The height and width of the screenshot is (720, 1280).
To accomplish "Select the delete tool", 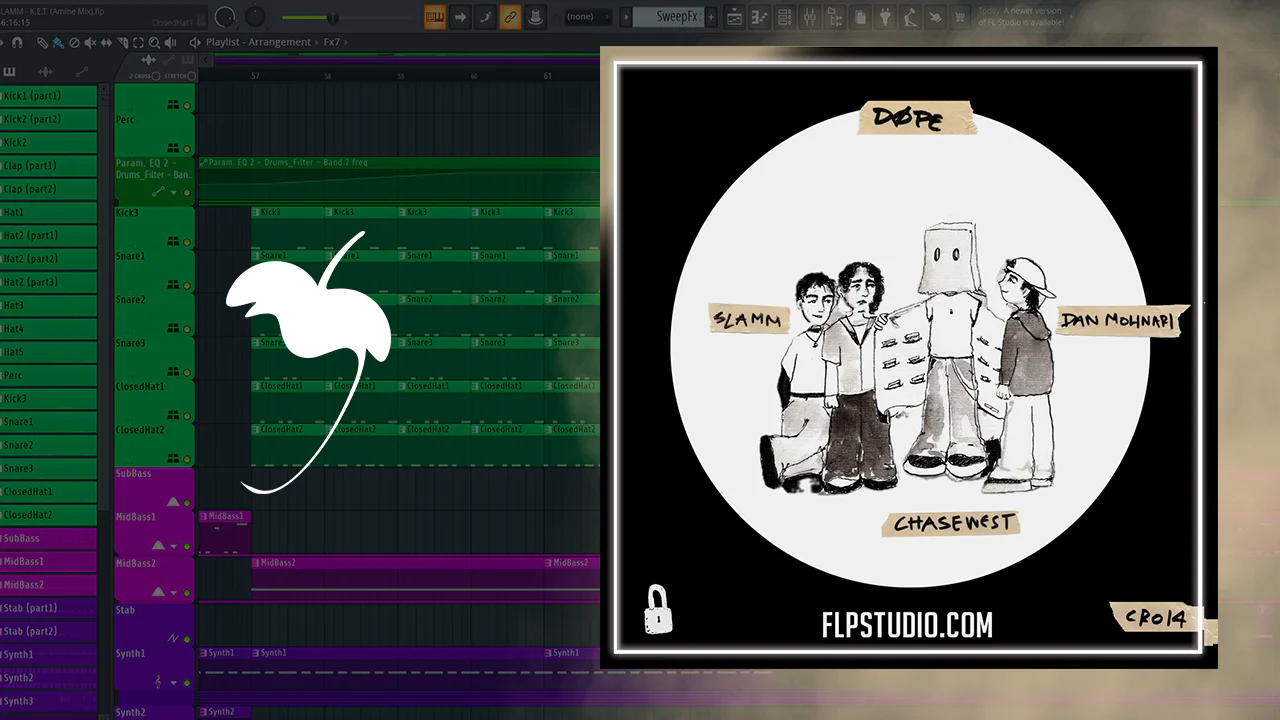I will [74, 43].
